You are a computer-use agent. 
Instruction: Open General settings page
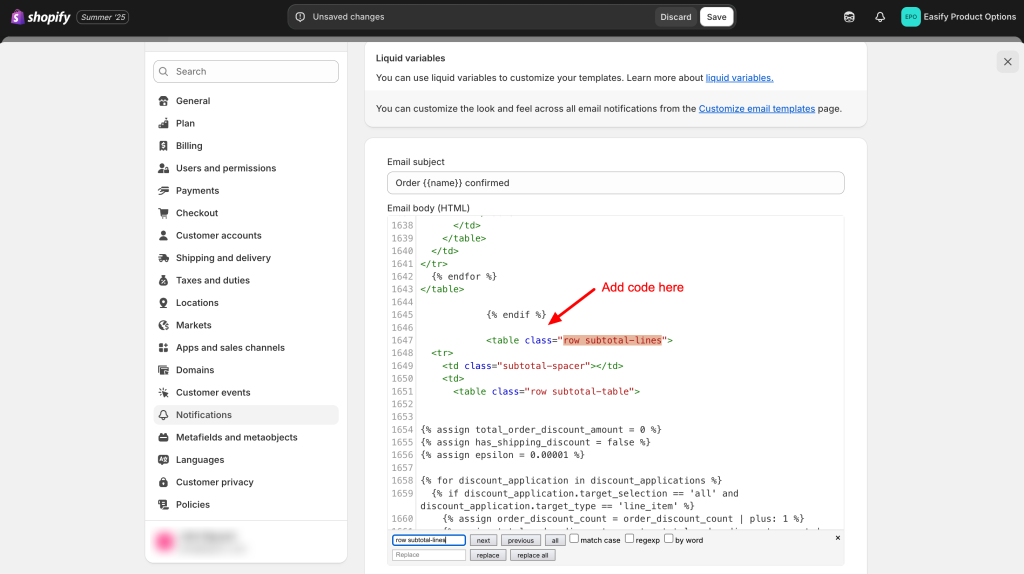[x=246, y=101]
